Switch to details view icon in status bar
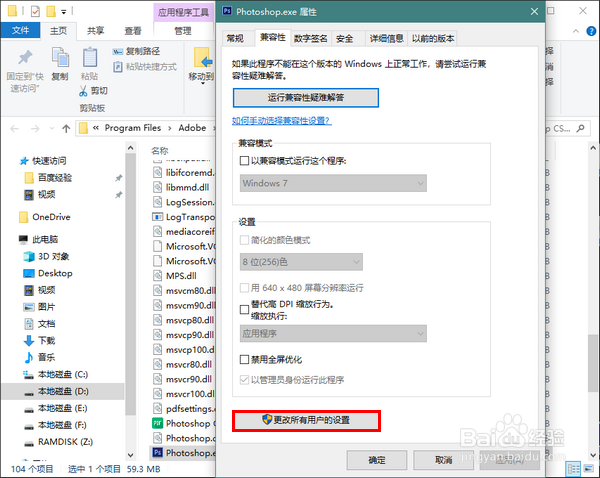Screen dimensions: 600x478 573,469
